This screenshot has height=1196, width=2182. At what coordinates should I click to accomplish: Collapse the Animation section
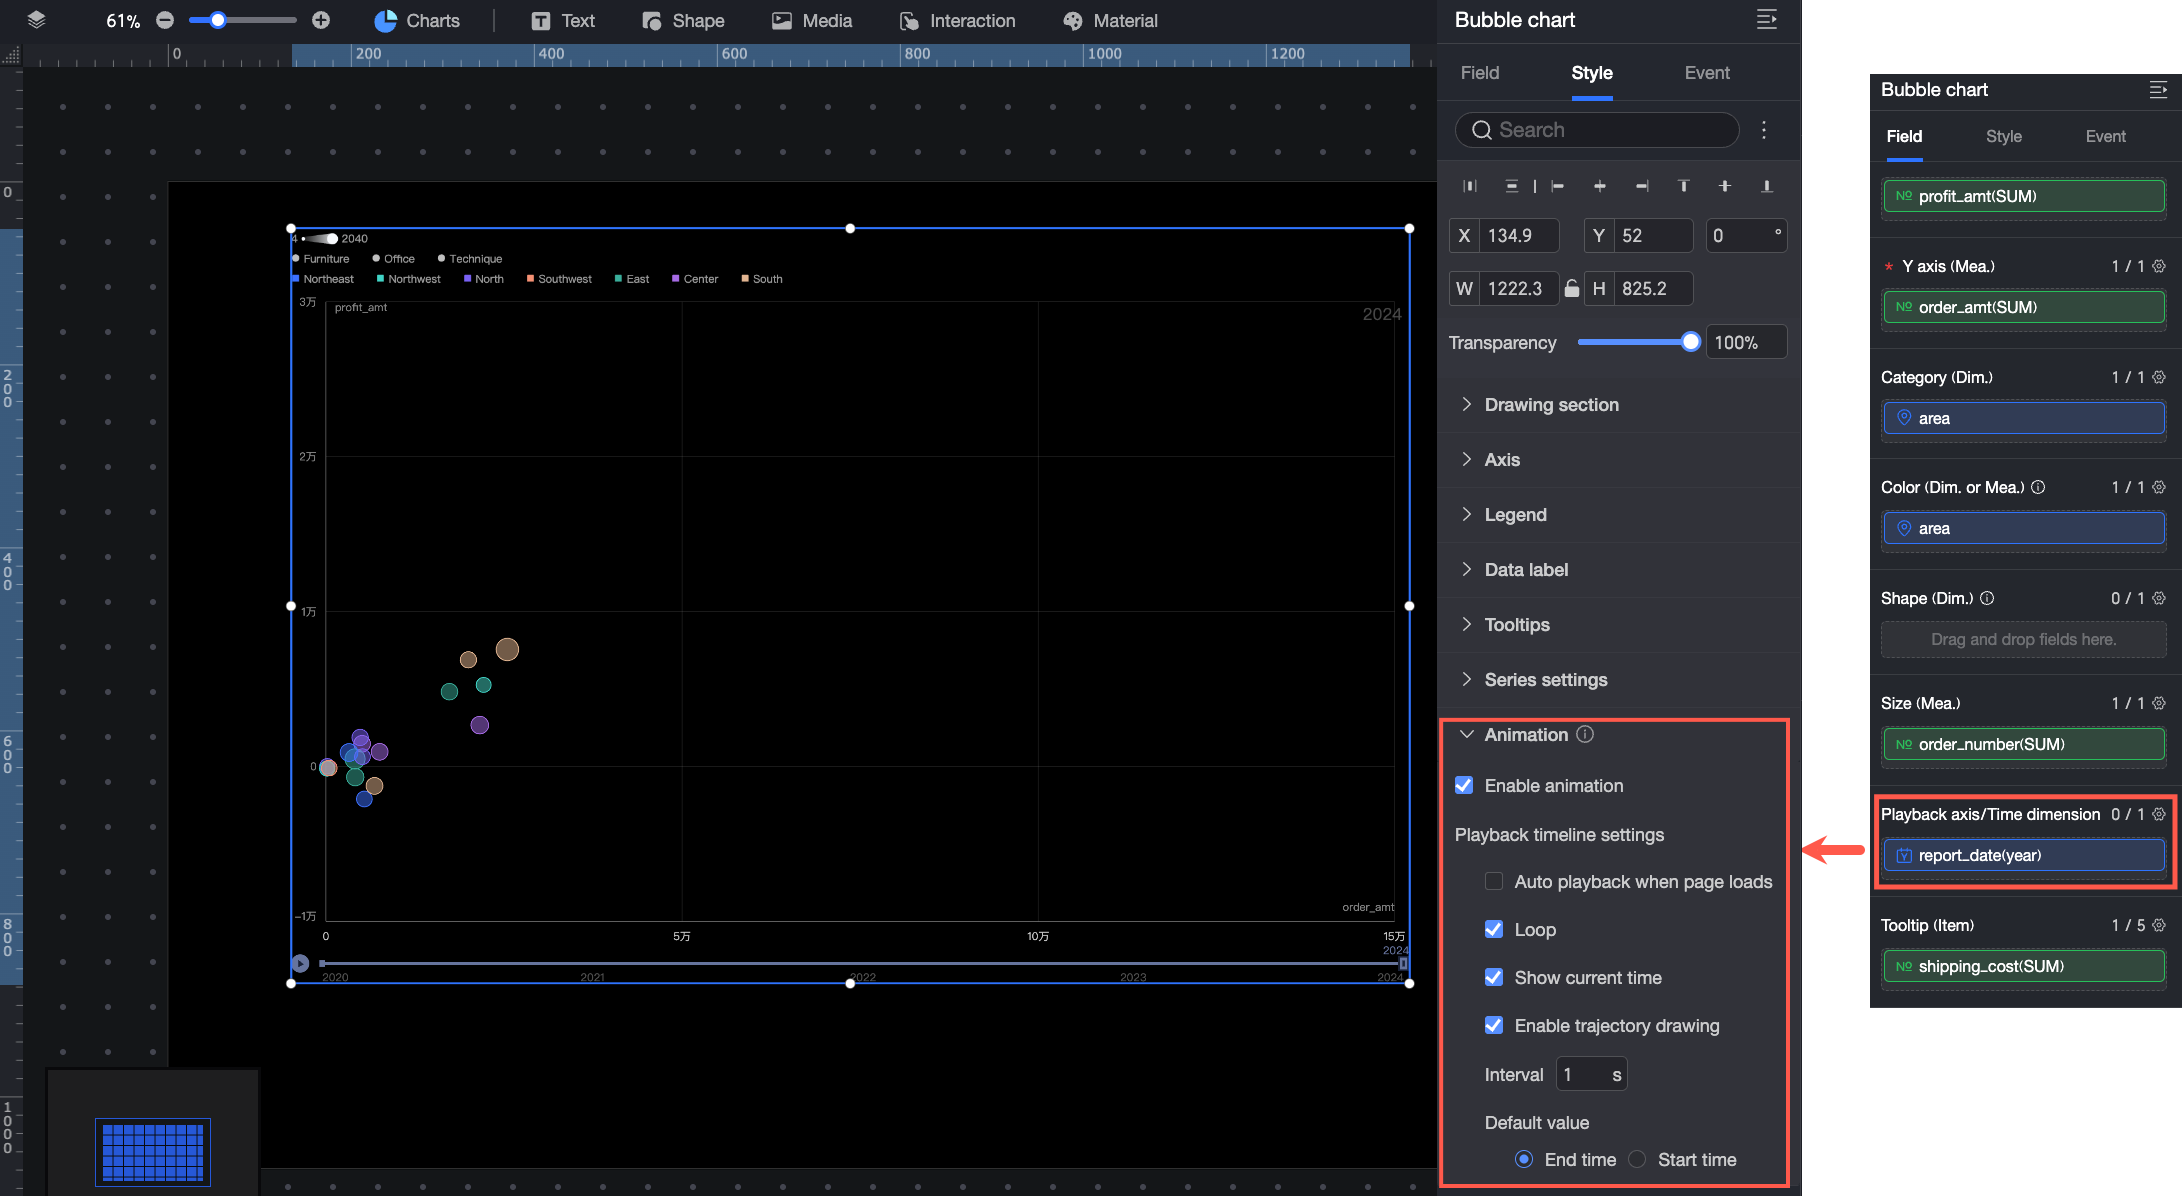1467,734
